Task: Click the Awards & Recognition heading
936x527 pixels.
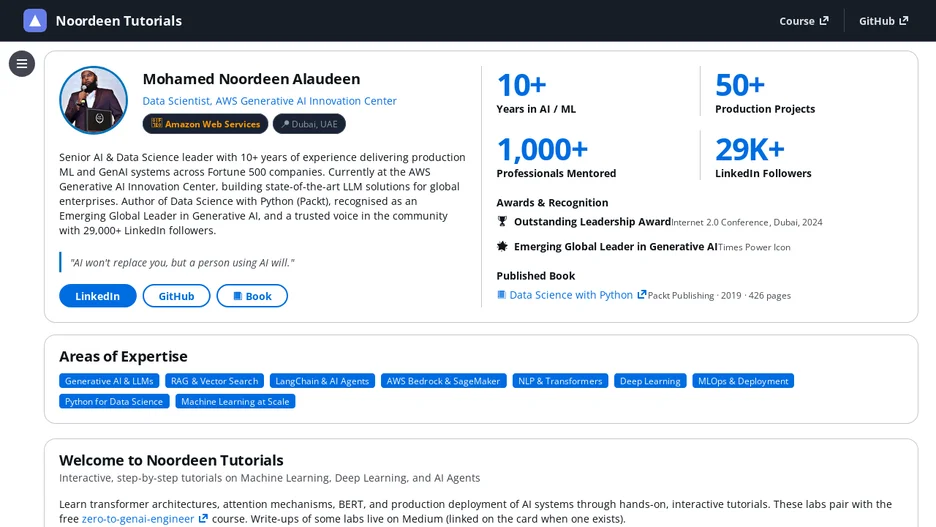Action: 552,202
